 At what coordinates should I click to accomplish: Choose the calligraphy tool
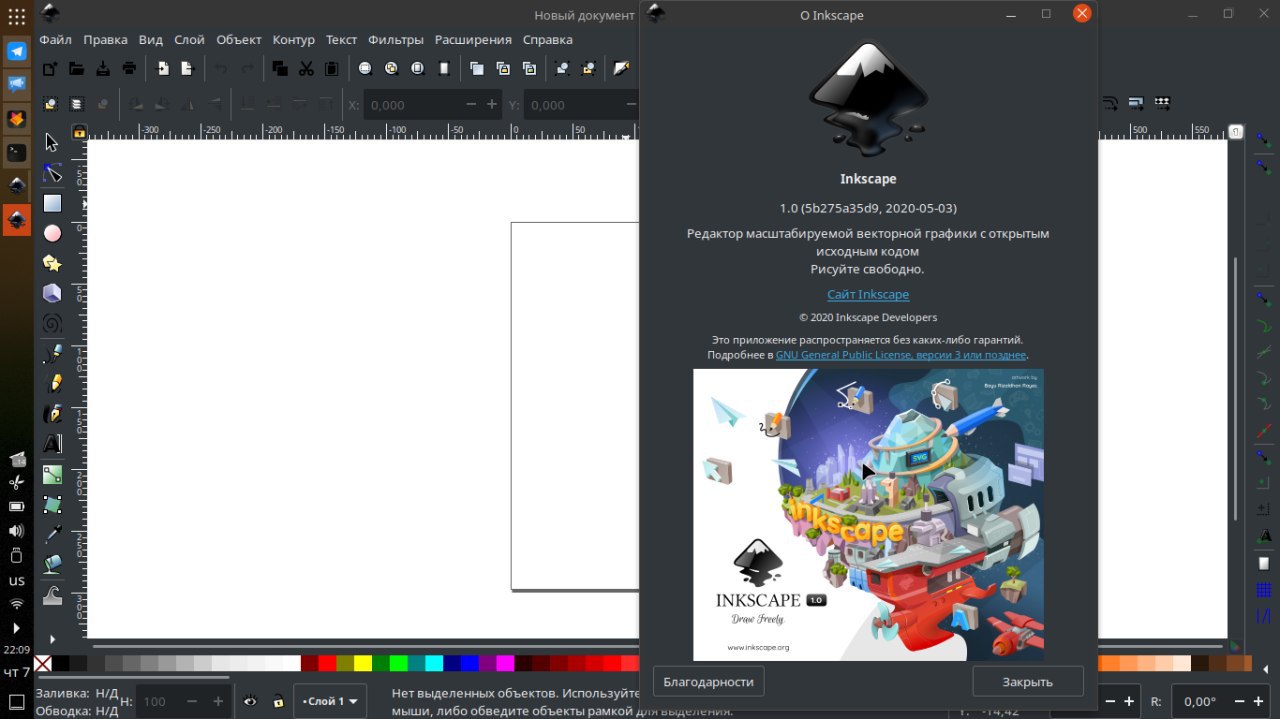pyautogui.click(x=52, y=413)
